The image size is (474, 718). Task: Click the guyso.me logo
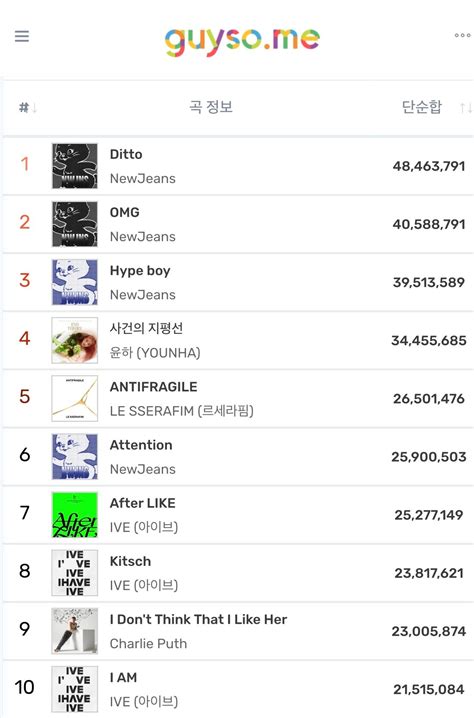pyautogui.click(x=242, y=41)
